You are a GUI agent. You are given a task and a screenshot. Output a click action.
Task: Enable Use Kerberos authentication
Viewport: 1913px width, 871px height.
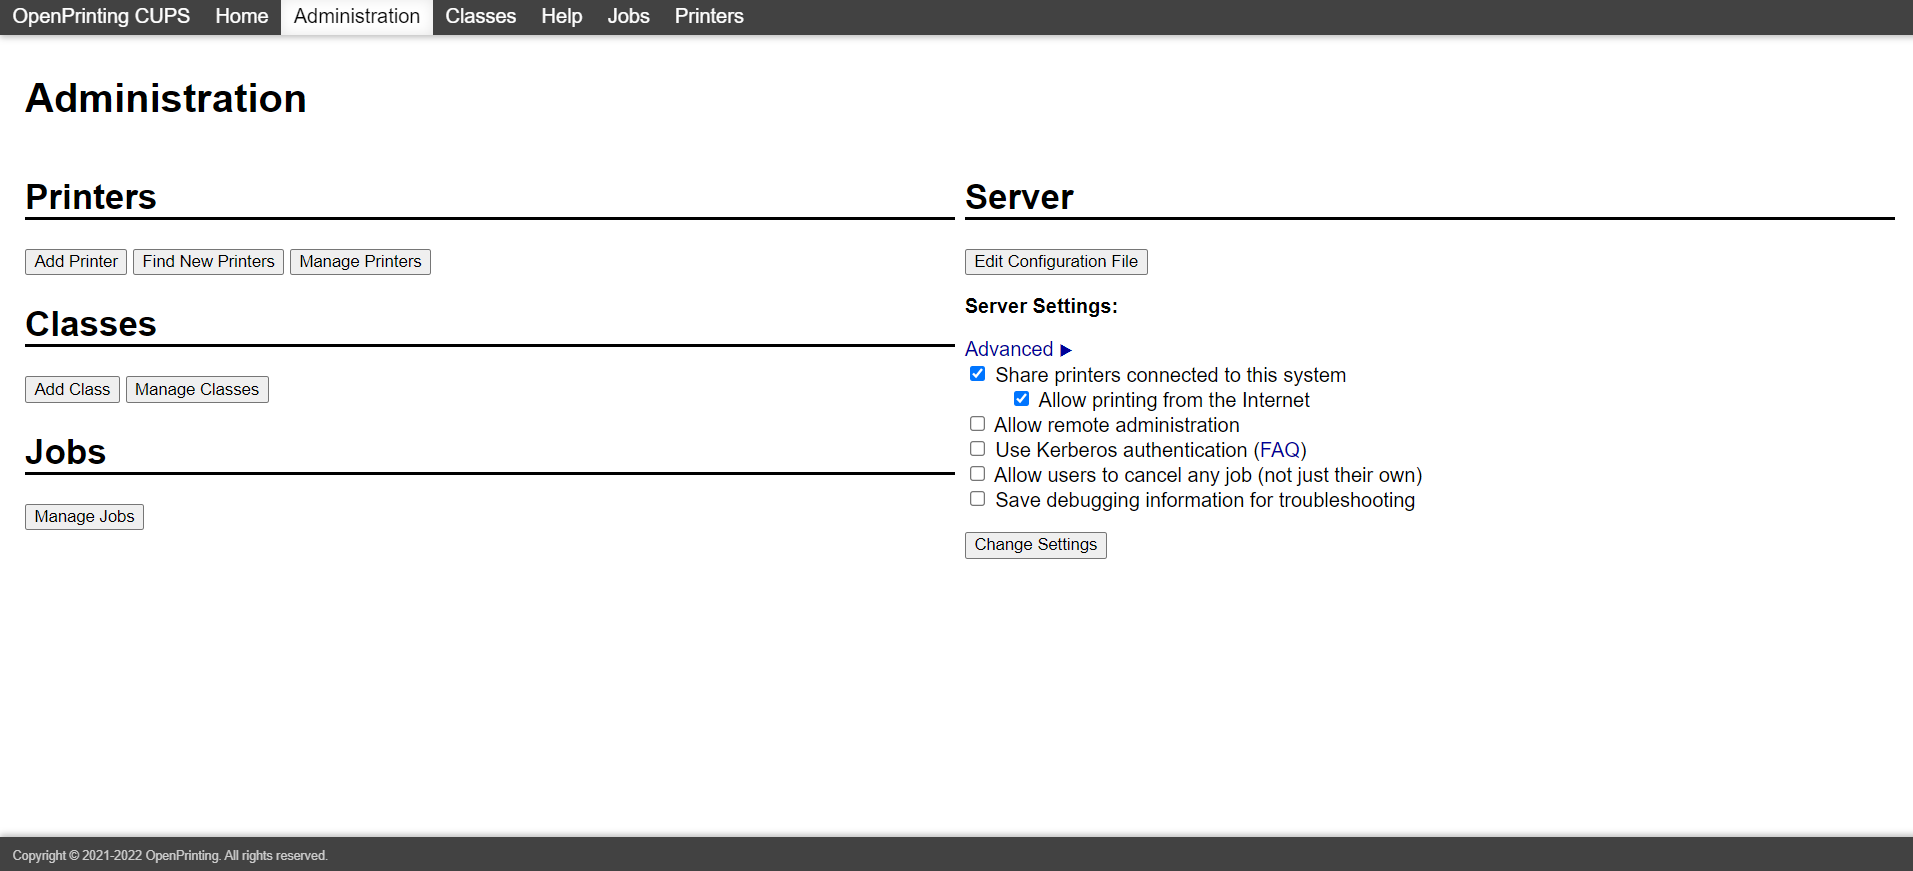977,449
